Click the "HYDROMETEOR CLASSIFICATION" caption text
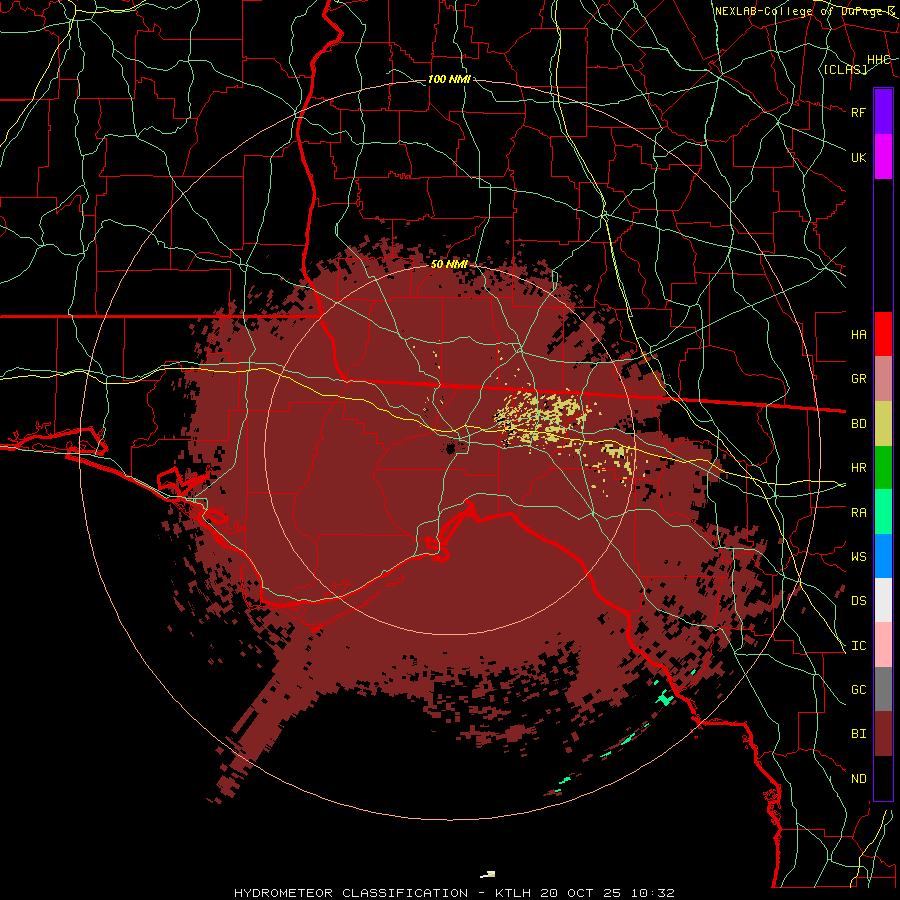900x900 pixels. pos(351,893)
